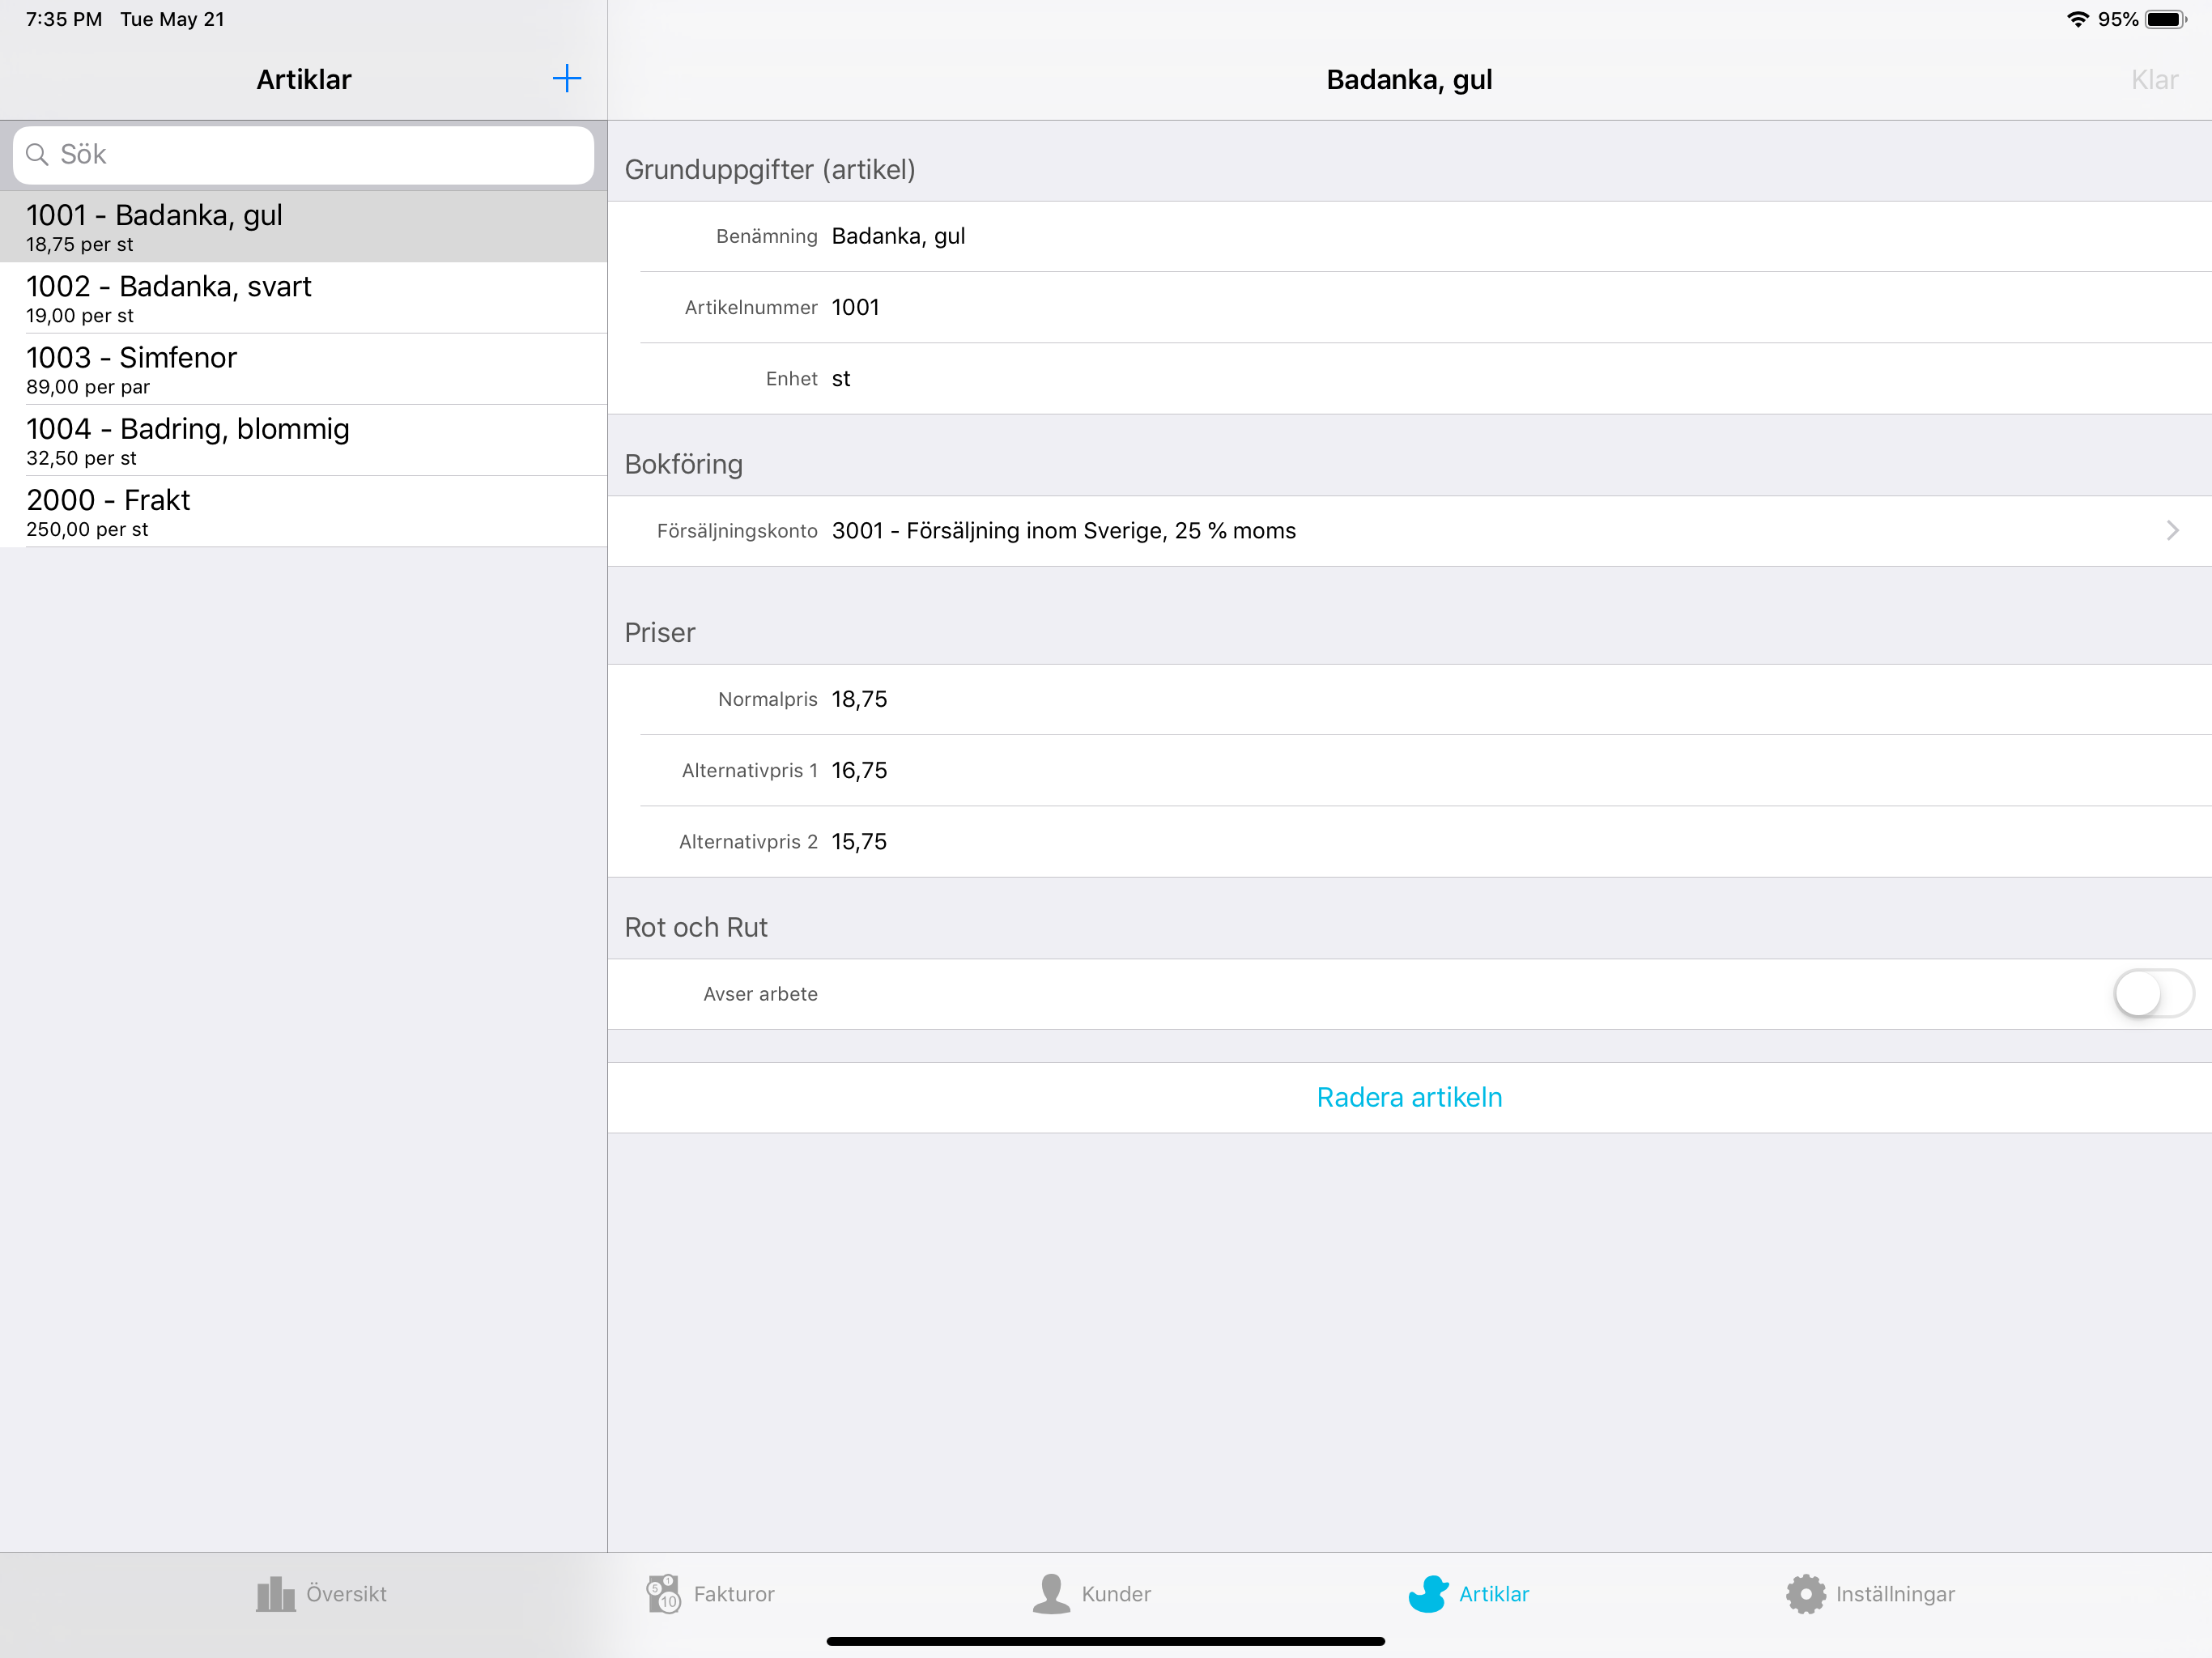The width and height of the screenshot is (2212, 1658).
Task: Select article 1002 - Badanka, svart
Action: pos(303,298)
